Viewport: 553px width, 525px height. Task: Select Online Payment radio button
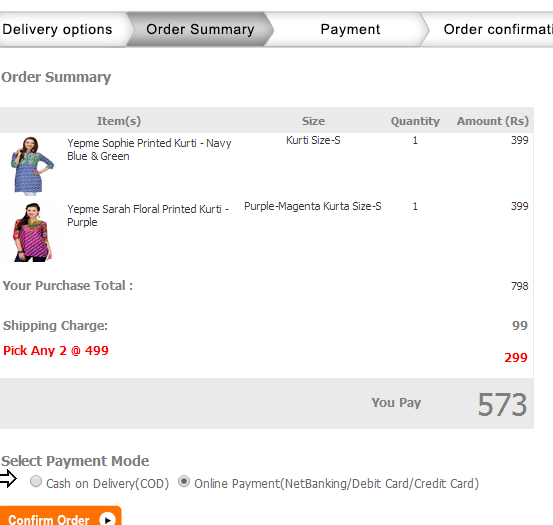click(184, 481)
